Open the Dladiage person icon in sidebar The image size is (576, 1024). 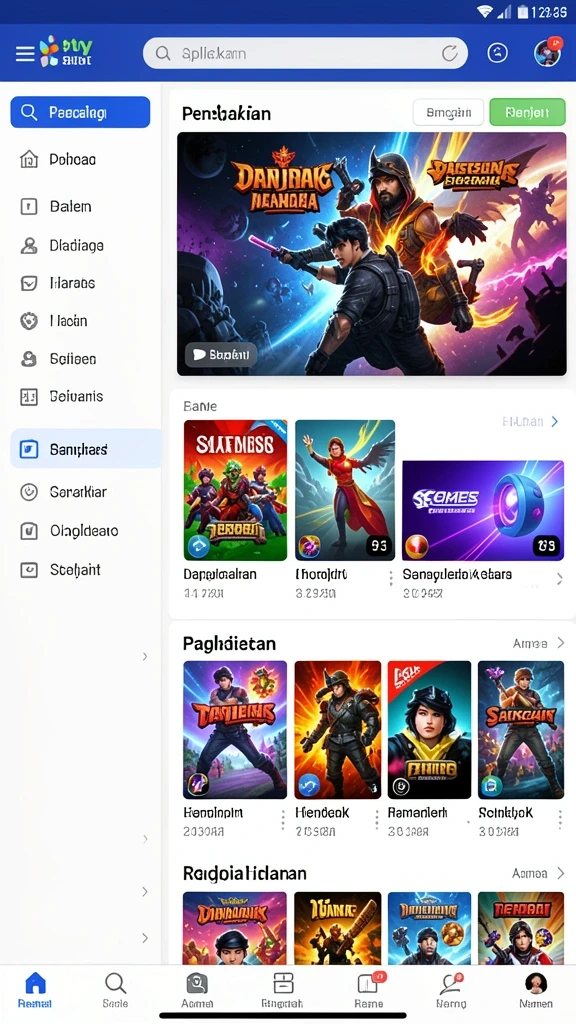[x=29, y=246]
